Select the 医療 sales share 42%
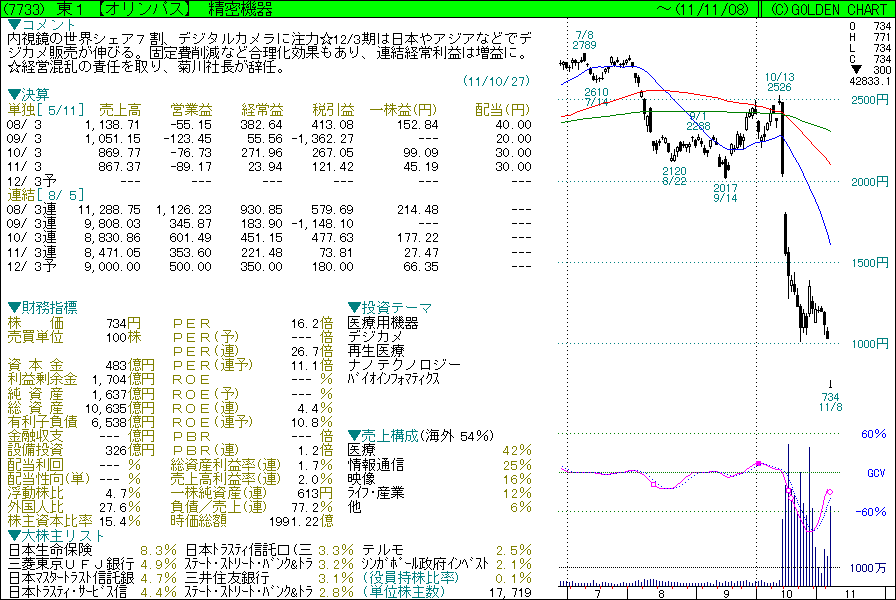Viewport: 896px width, 600px height. tap(517, 450)
